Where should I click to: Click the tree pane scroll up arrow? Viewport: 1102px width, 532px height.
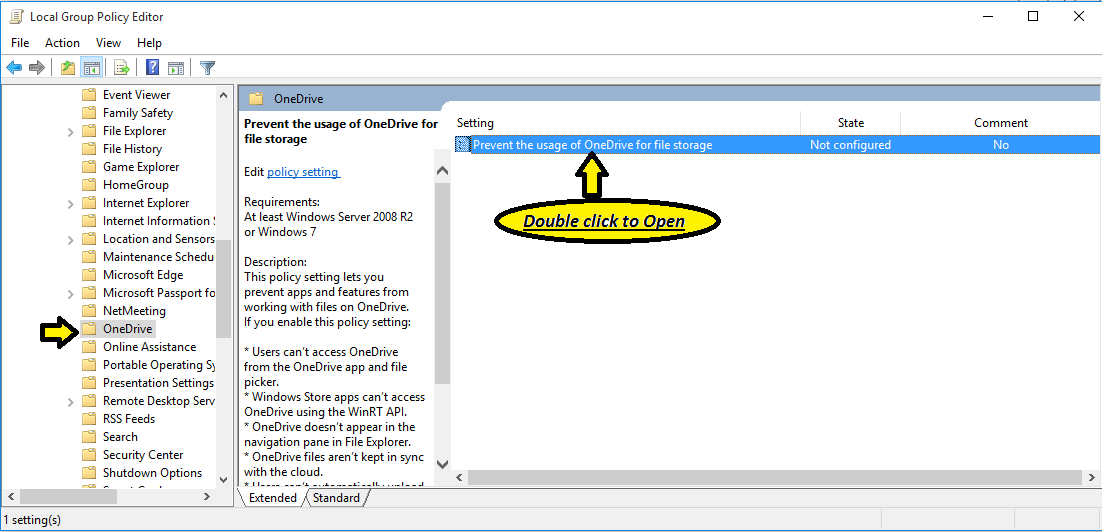tap(223, 95)
